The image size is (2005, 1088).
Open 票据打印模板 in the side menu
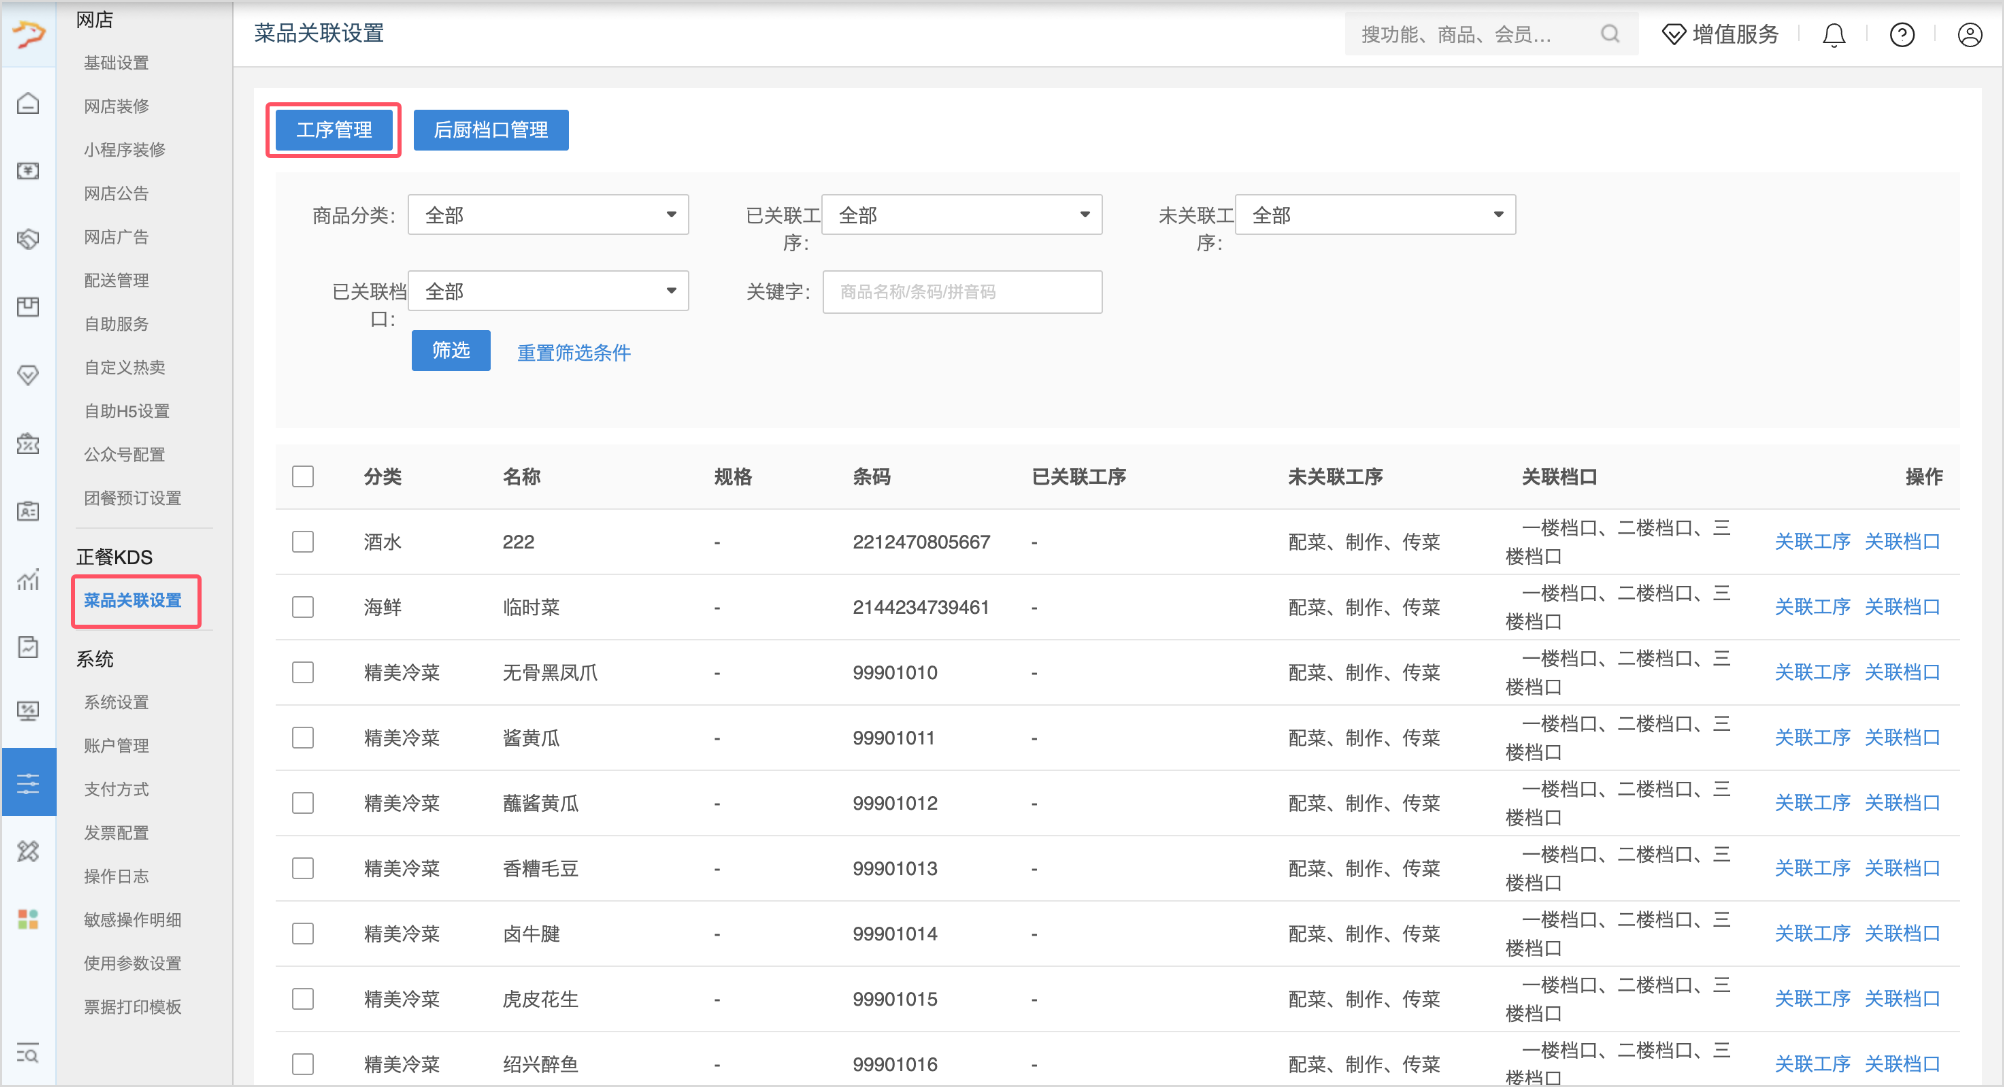[x=133, y=1007]
